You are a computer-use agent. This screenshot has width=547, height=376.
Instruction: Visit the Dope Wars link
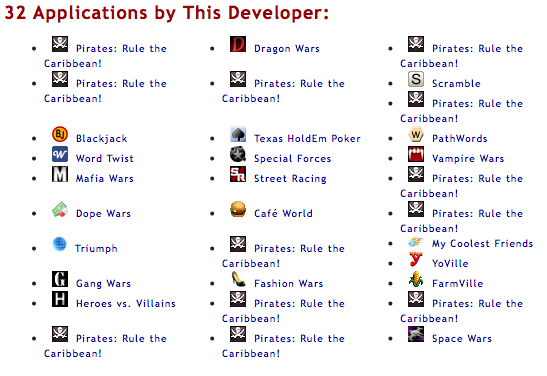click(x=103, y=214)
